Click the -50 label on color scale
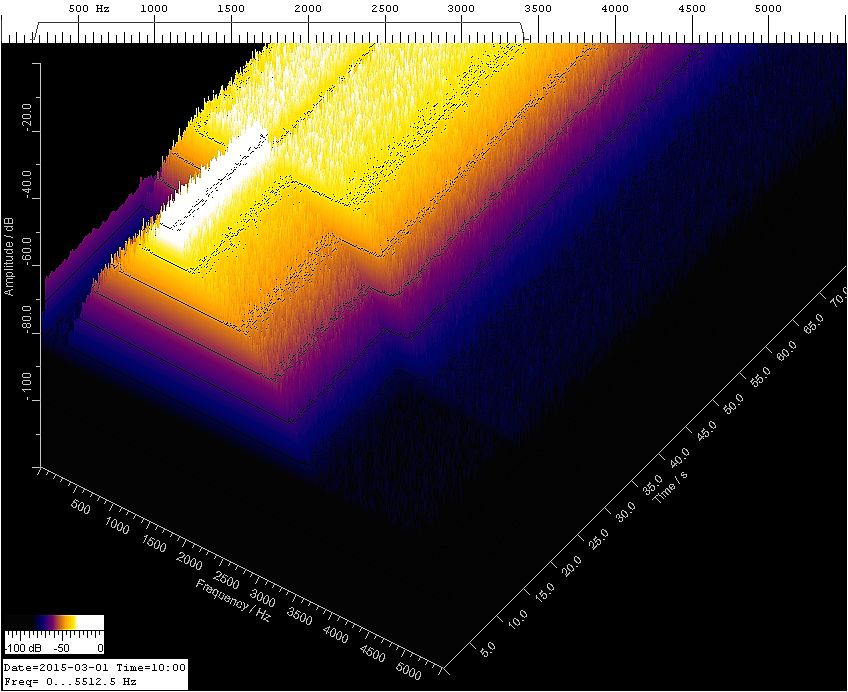The width and height of the screenshot is (848, 692). [x=62, y=647]
